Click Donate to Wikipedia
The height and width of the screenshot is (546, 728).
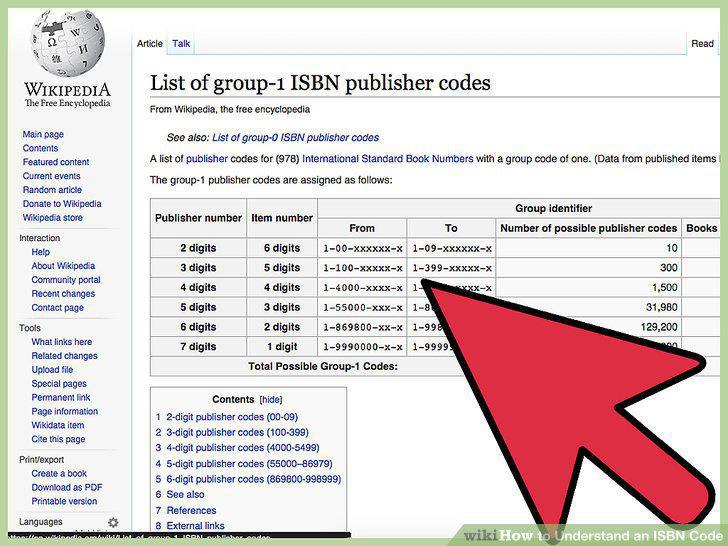tap(62, 204)
